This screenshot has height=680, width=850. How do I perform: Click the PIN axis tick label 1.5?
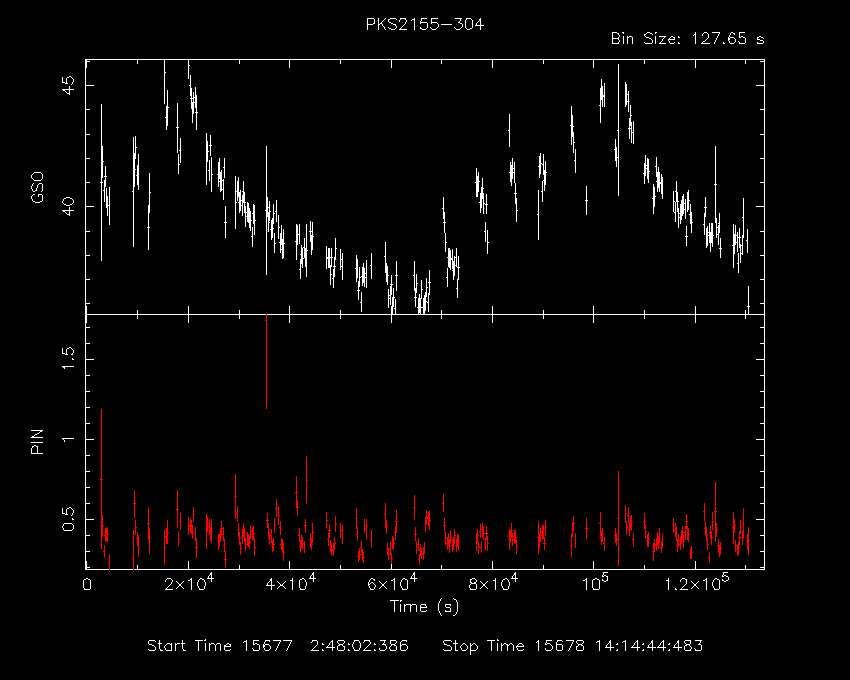69,358
